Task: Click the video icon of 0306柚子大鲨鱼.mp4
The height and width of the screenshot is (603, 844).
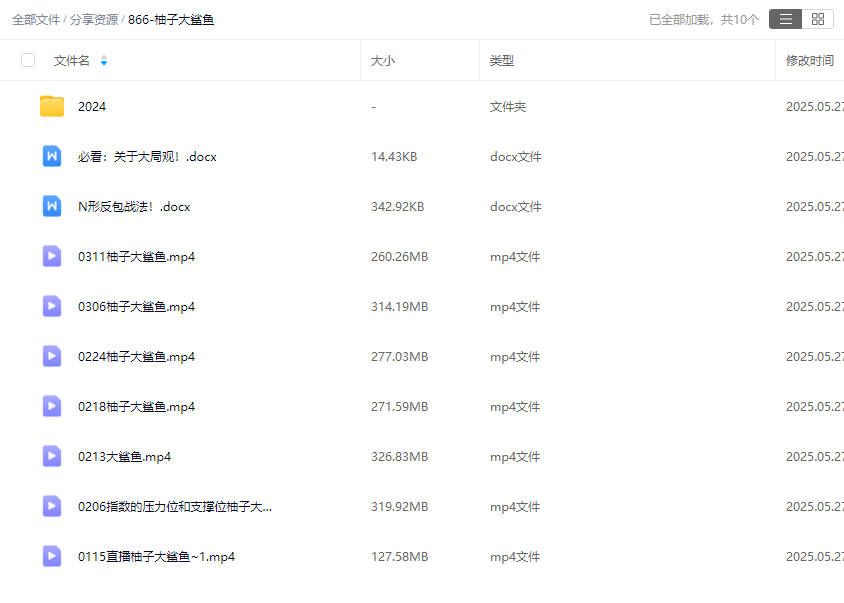Action: 52,306
